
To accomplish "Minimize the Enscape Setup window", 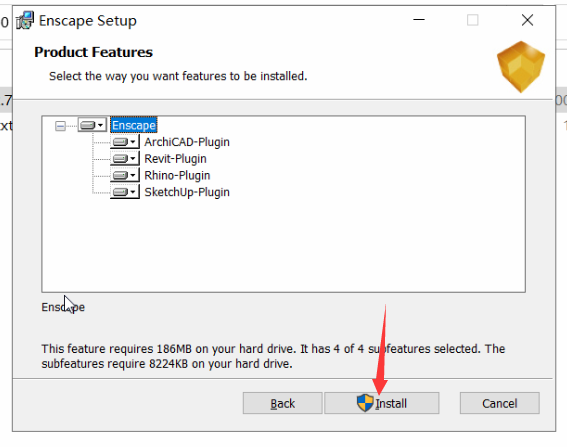I will [x=419, y=20].
